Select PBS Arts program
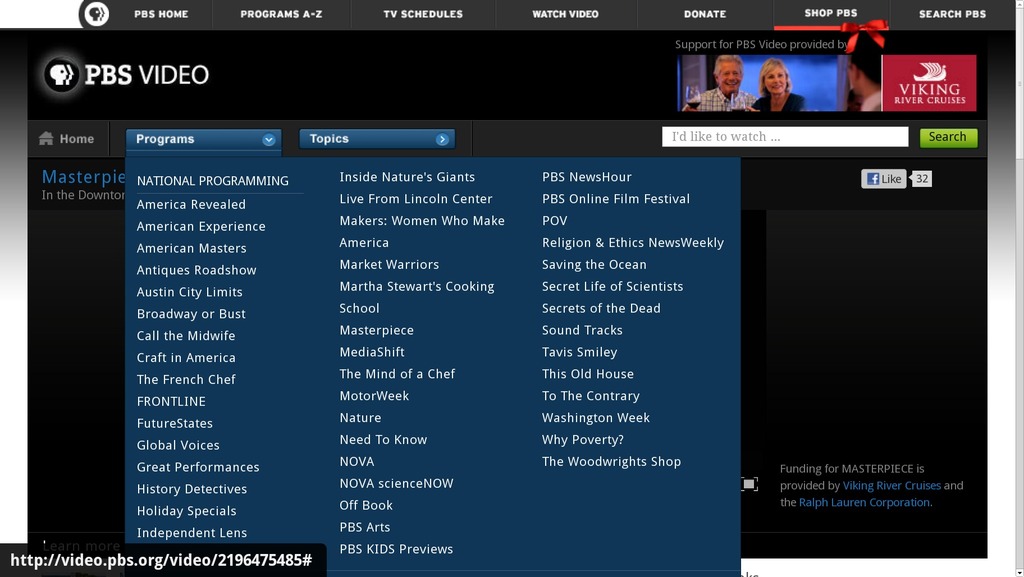 click(364, 527)
